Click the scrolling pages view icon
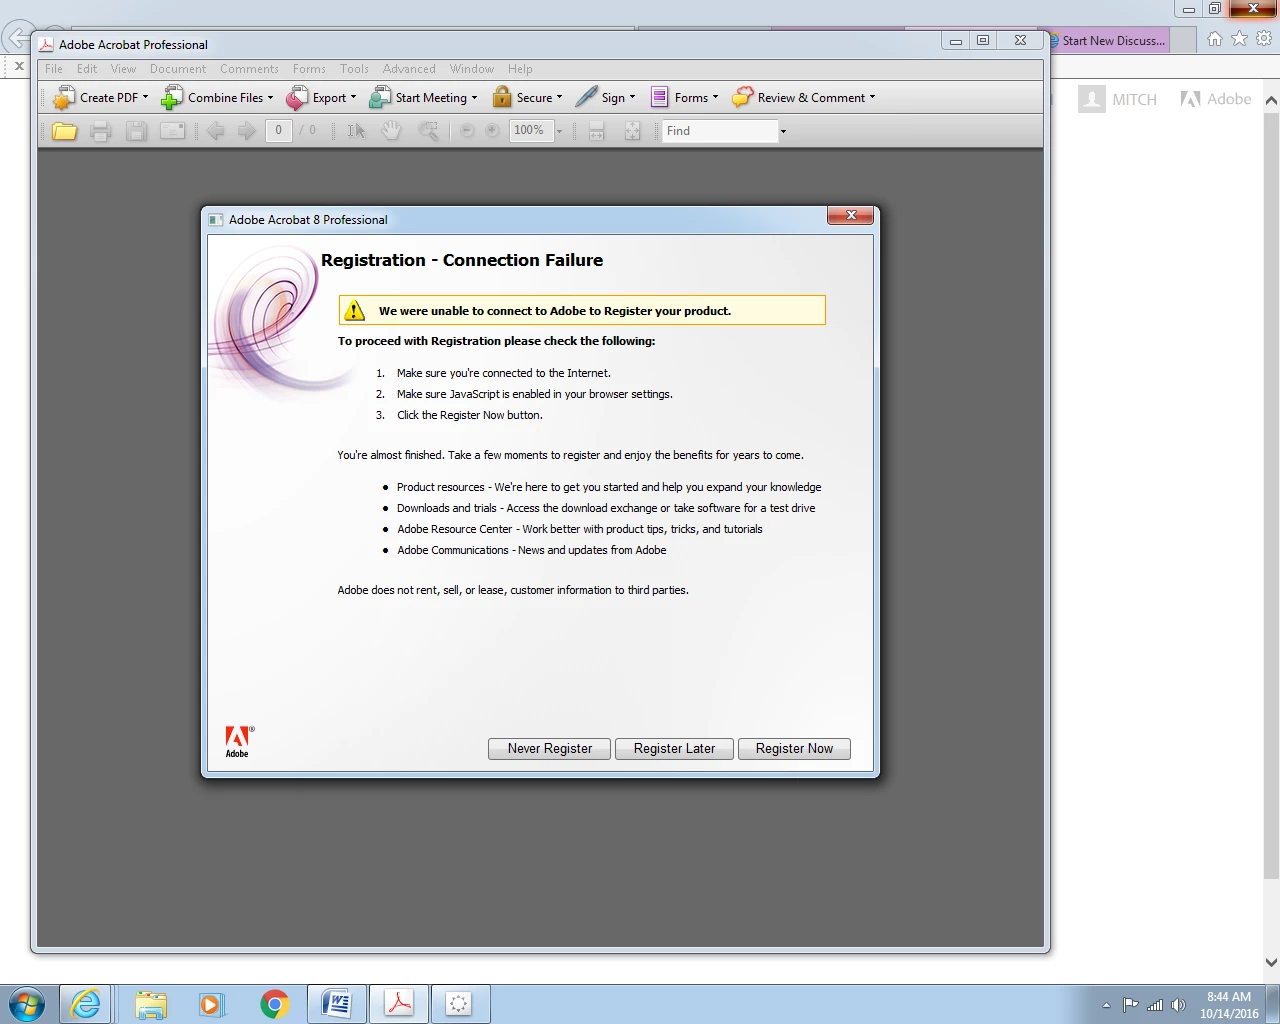The width and height of the screenshot is (1280, 1024). tap(597, 131)
